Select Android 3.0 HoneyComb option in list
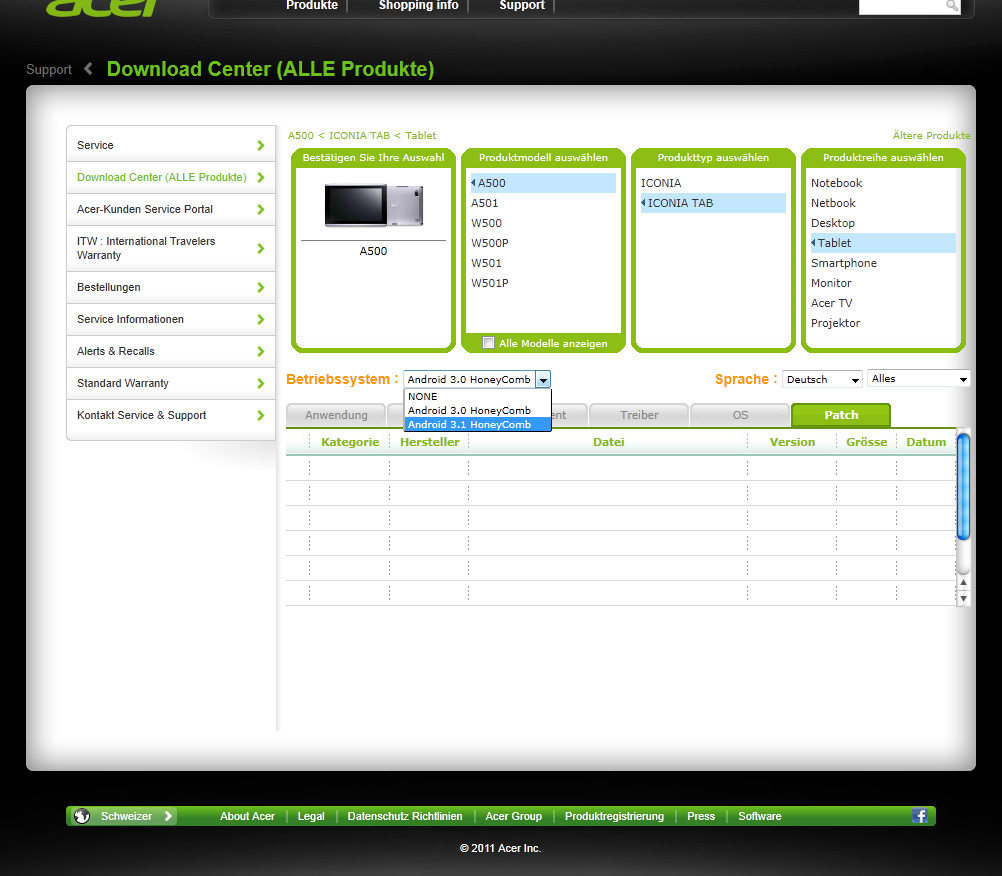Image resolution: width=1002 pixels, height=876 pixels. pos(477,410)
